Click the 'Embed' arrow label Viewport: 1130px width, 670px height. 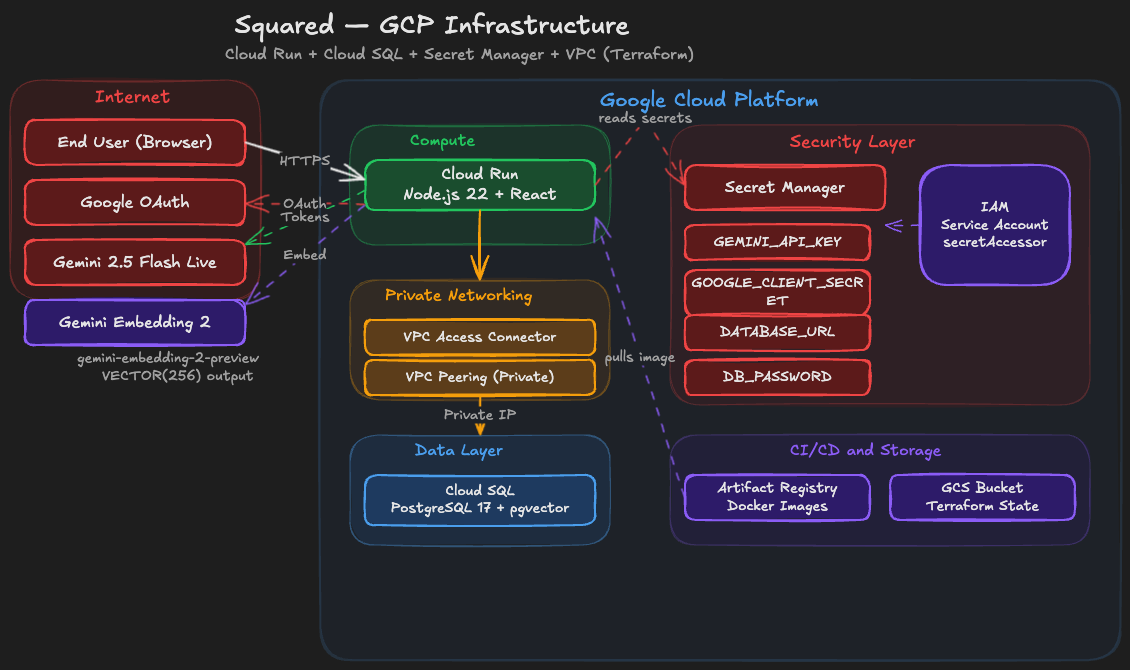pyautogui.click(x=305, y=254)
